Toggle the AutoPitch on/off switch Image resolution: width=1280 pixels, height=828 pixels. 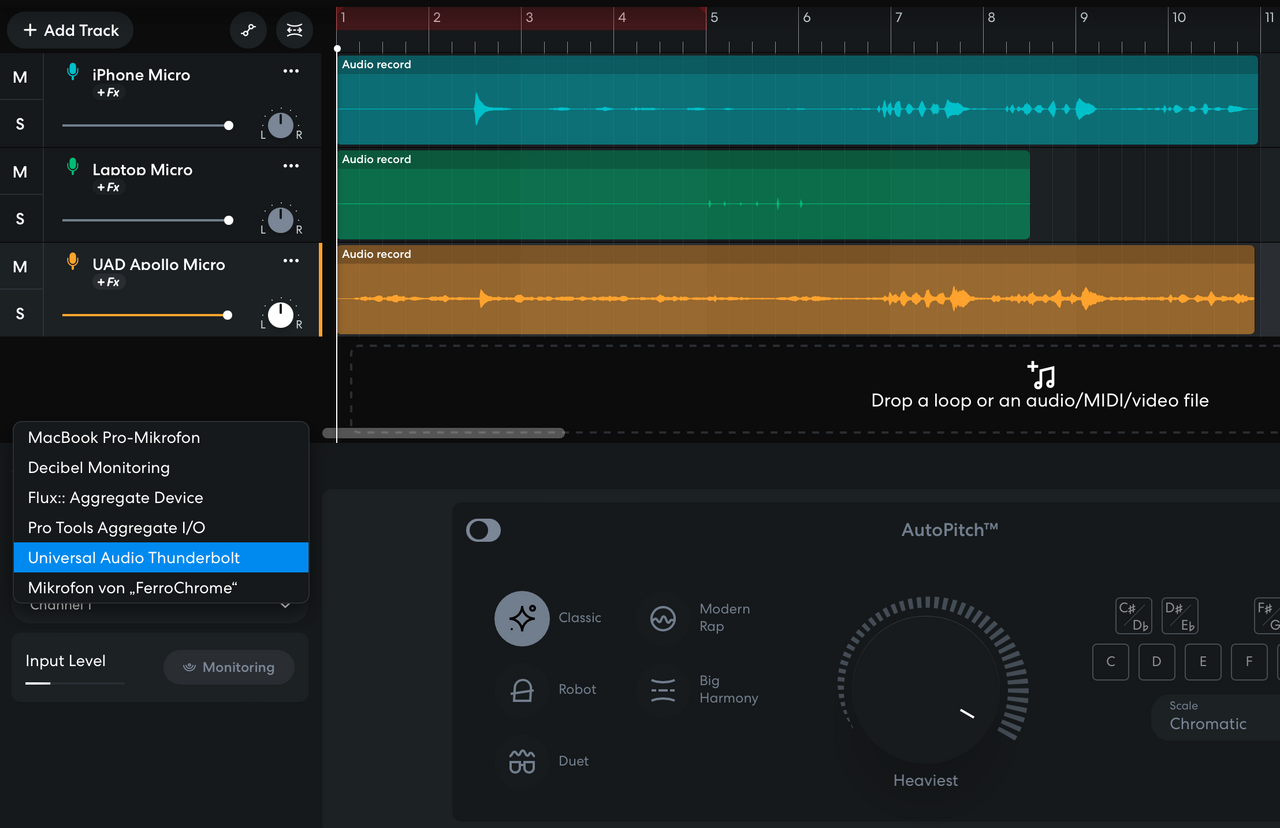(483, 530)
